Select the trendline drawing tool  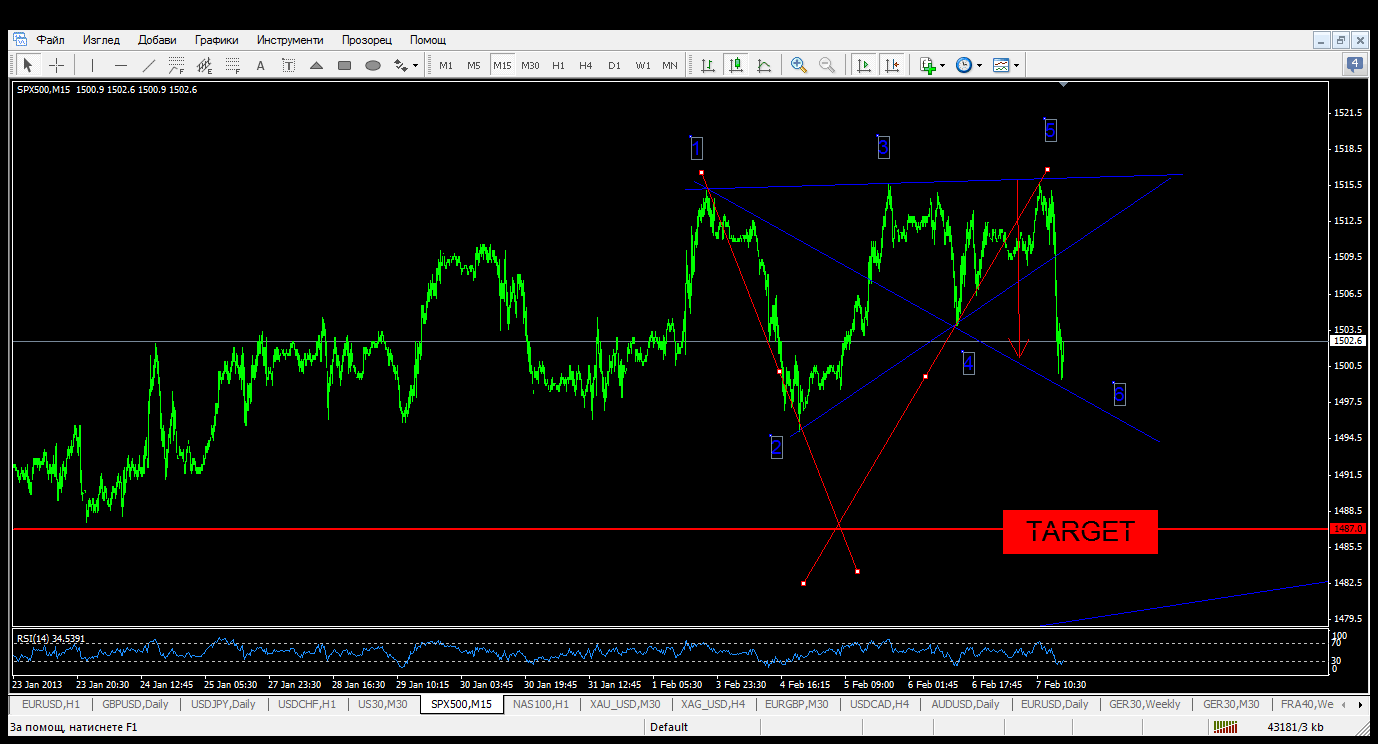[149, 65]
